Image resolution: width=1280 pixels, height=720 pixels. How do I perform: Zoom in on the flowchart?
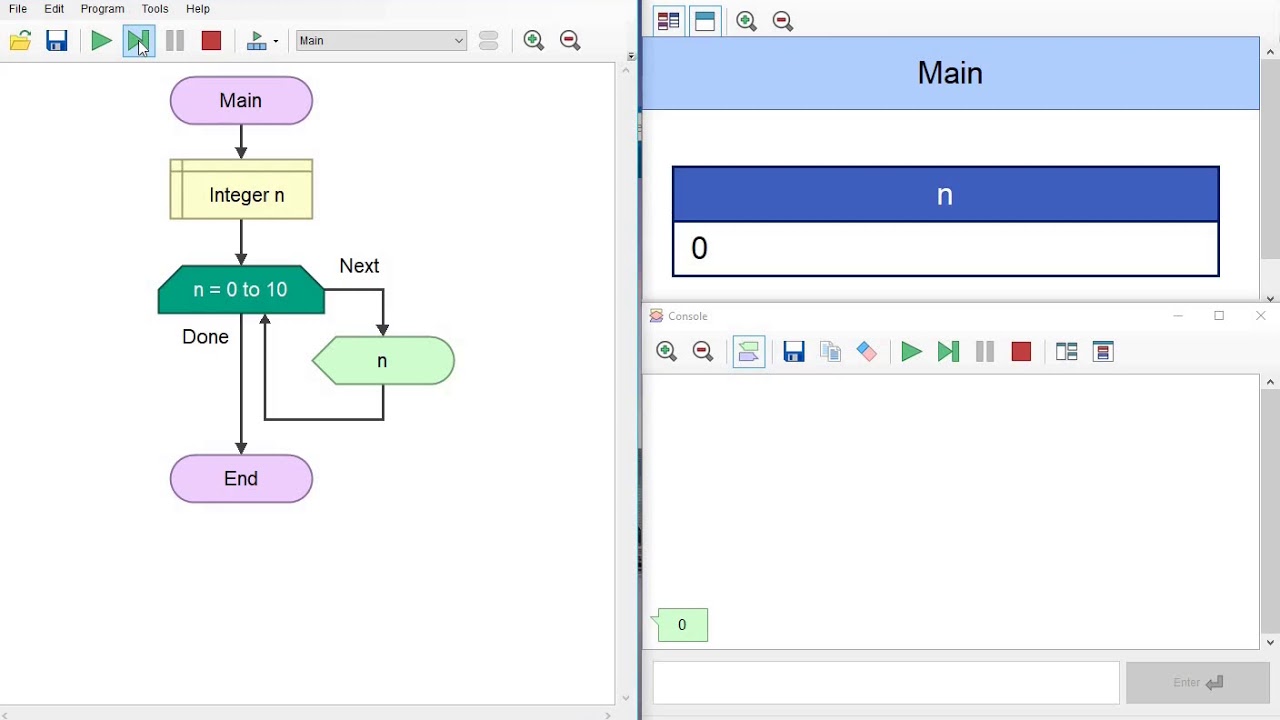[533, 41]
